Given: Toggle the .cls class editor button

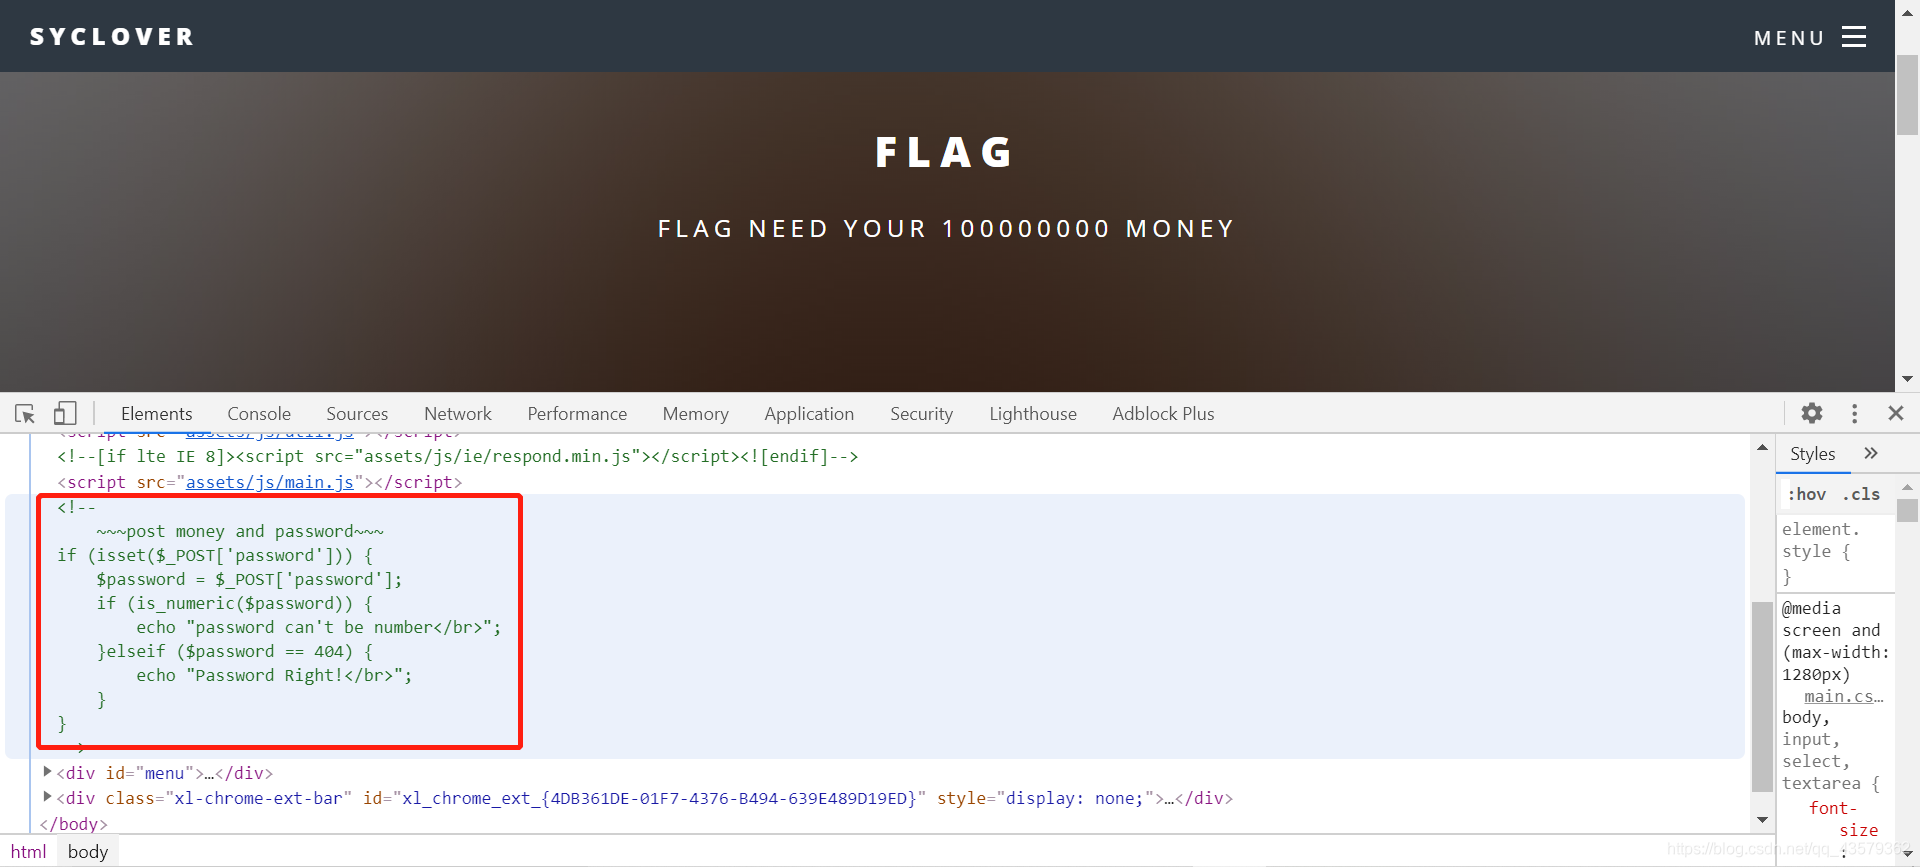Looking at the screenshot, I should pyautogui.click(x=1861, y=494).
